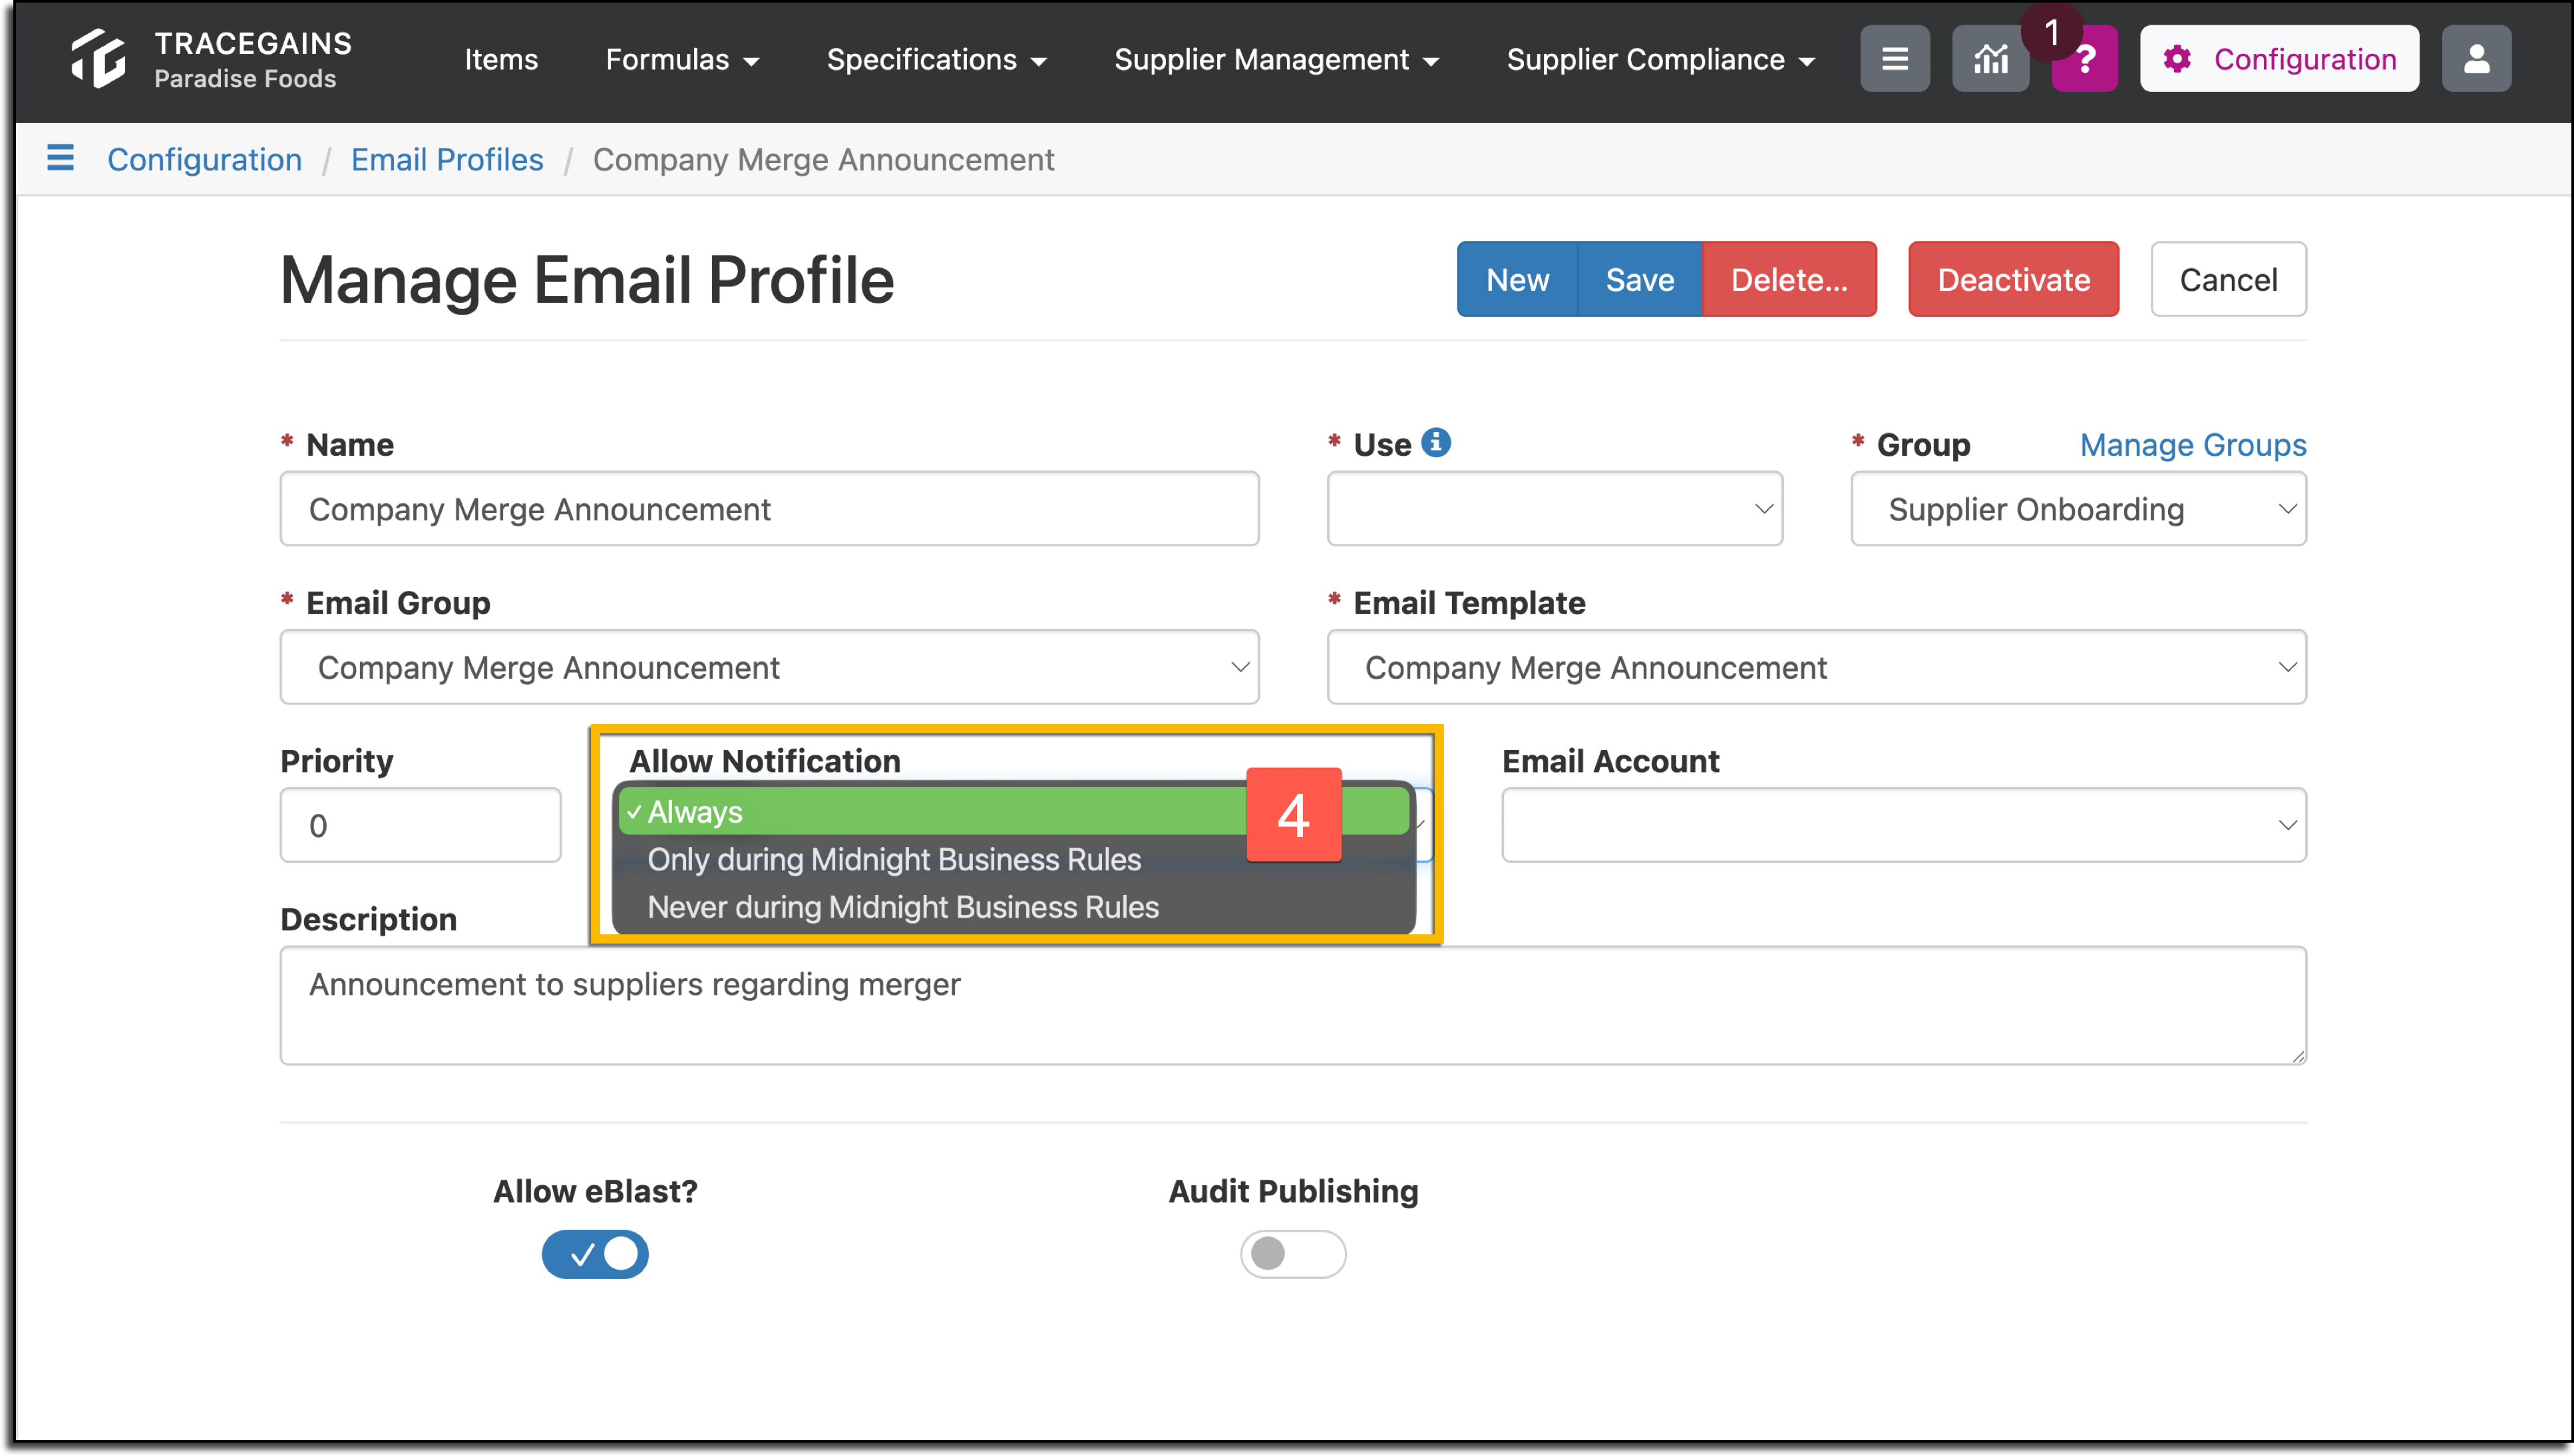Click the info icon beside Use
Viewport: 2574px width, 1456px height.
(1436, 442)
